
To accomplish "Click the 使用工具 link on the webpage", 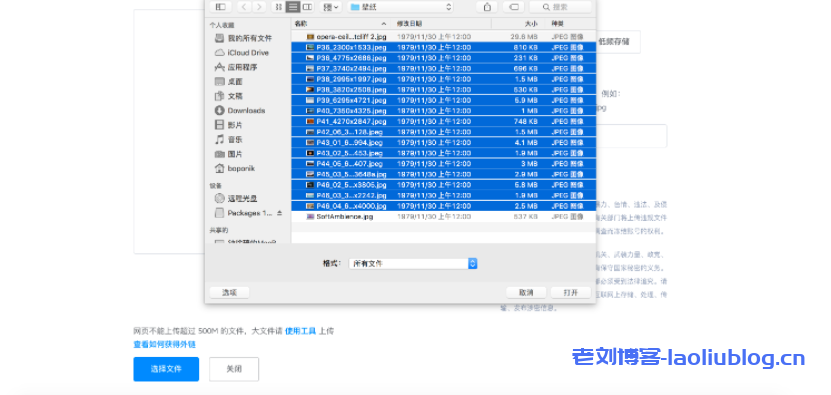I will 300,331.
